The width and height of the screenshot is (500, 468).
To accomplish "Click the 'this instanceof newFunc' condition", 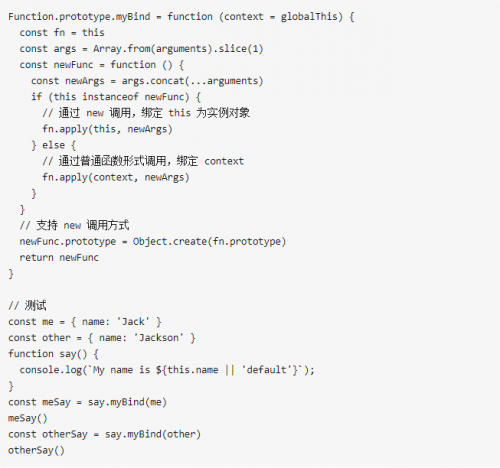I will click(x=118, y=97).
